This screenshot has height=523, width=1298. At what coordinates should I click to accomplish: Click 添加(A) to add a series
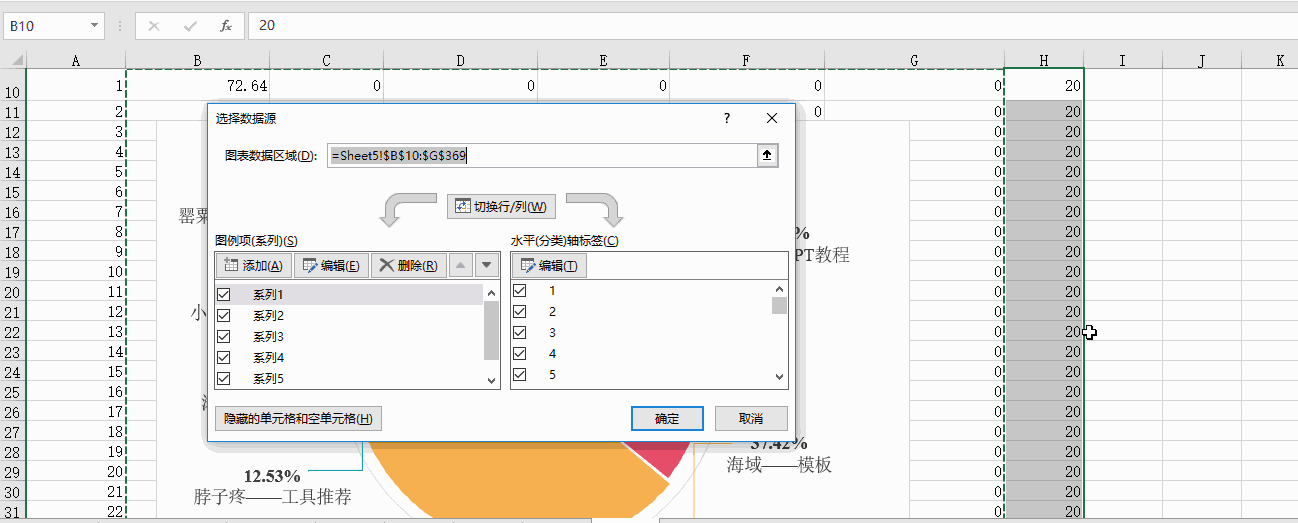click(x=253, y=265)
